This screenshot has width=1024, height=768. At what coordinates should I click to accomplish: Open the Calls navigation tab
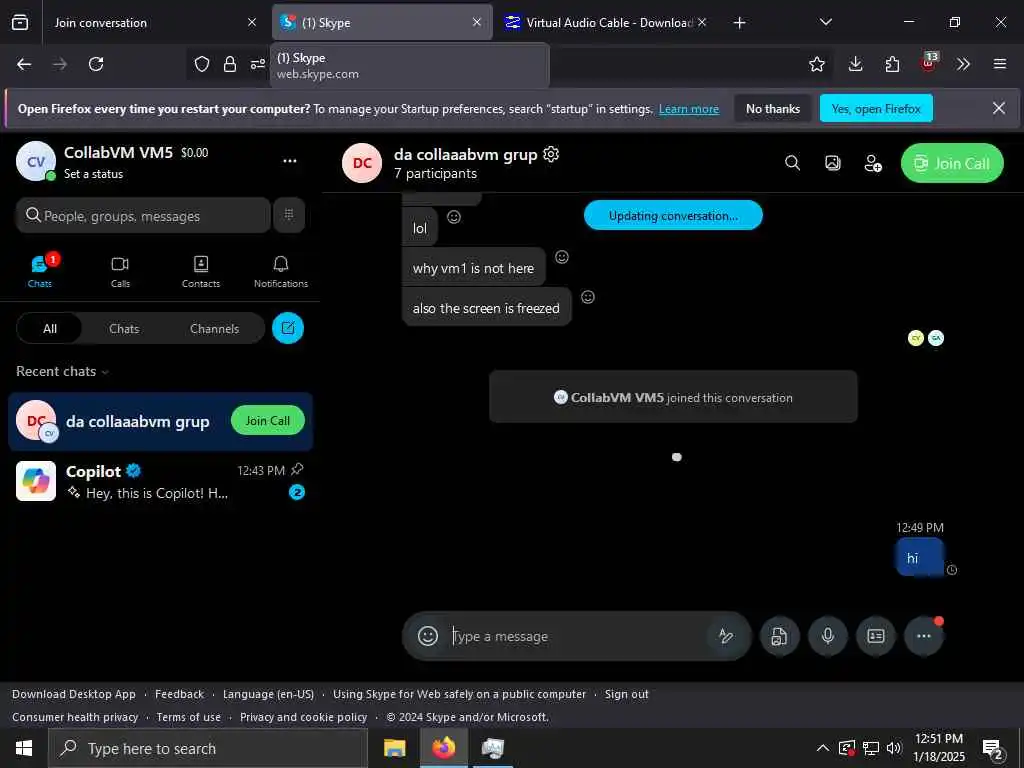pyautogui.click(x=120, y=271)
